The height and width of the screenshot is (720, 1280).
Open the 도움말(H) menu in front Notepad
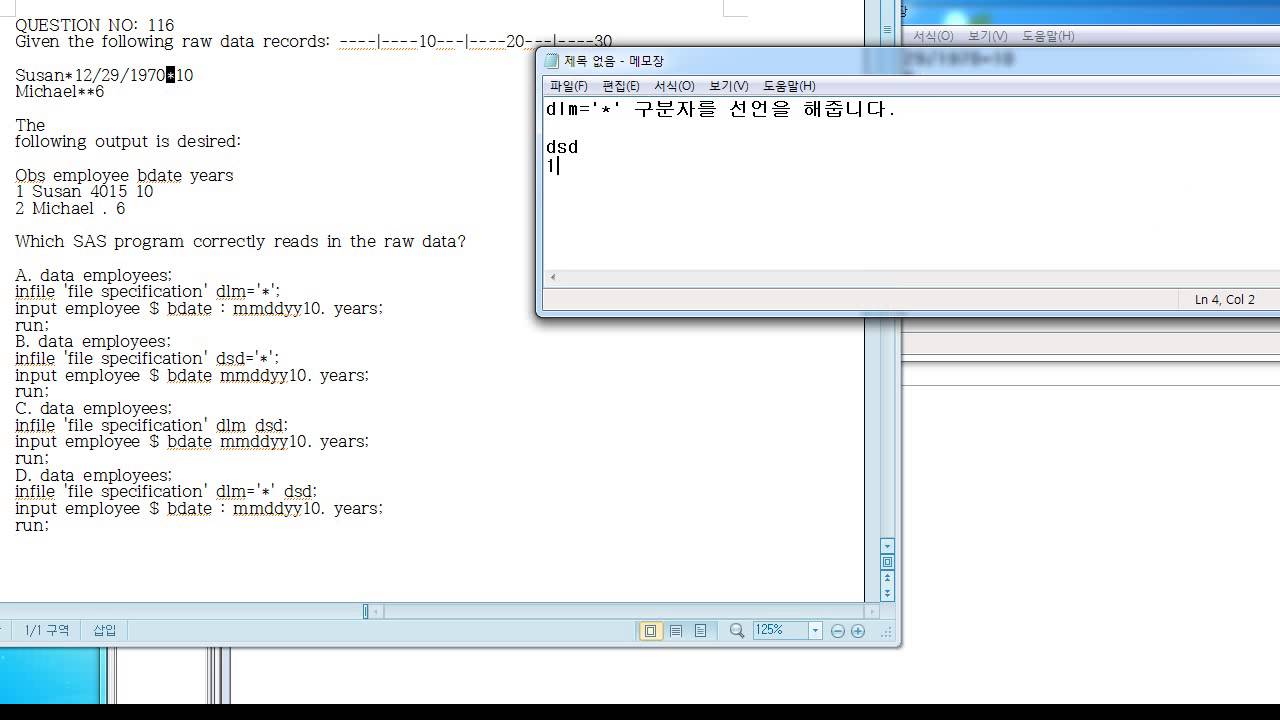click(789, 86)
